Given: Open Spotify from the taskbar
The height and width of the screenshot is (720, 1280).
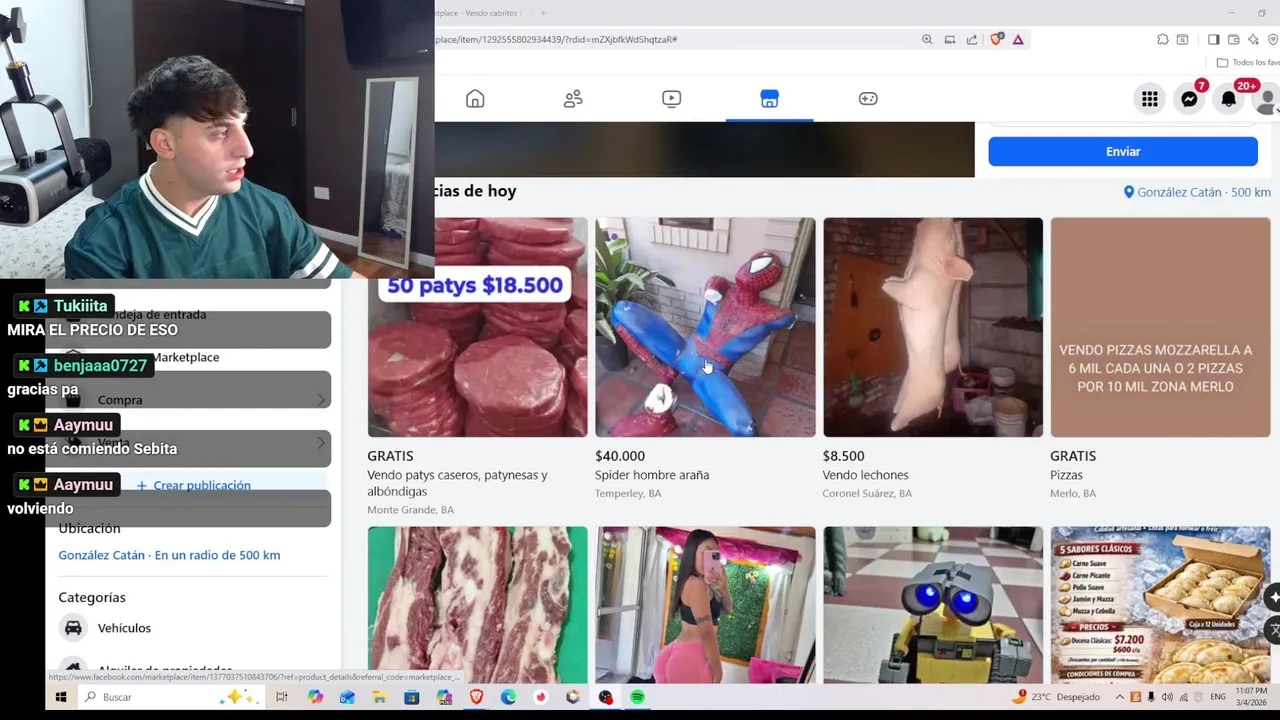Looking at the screenshot, I should pos(637,697).
